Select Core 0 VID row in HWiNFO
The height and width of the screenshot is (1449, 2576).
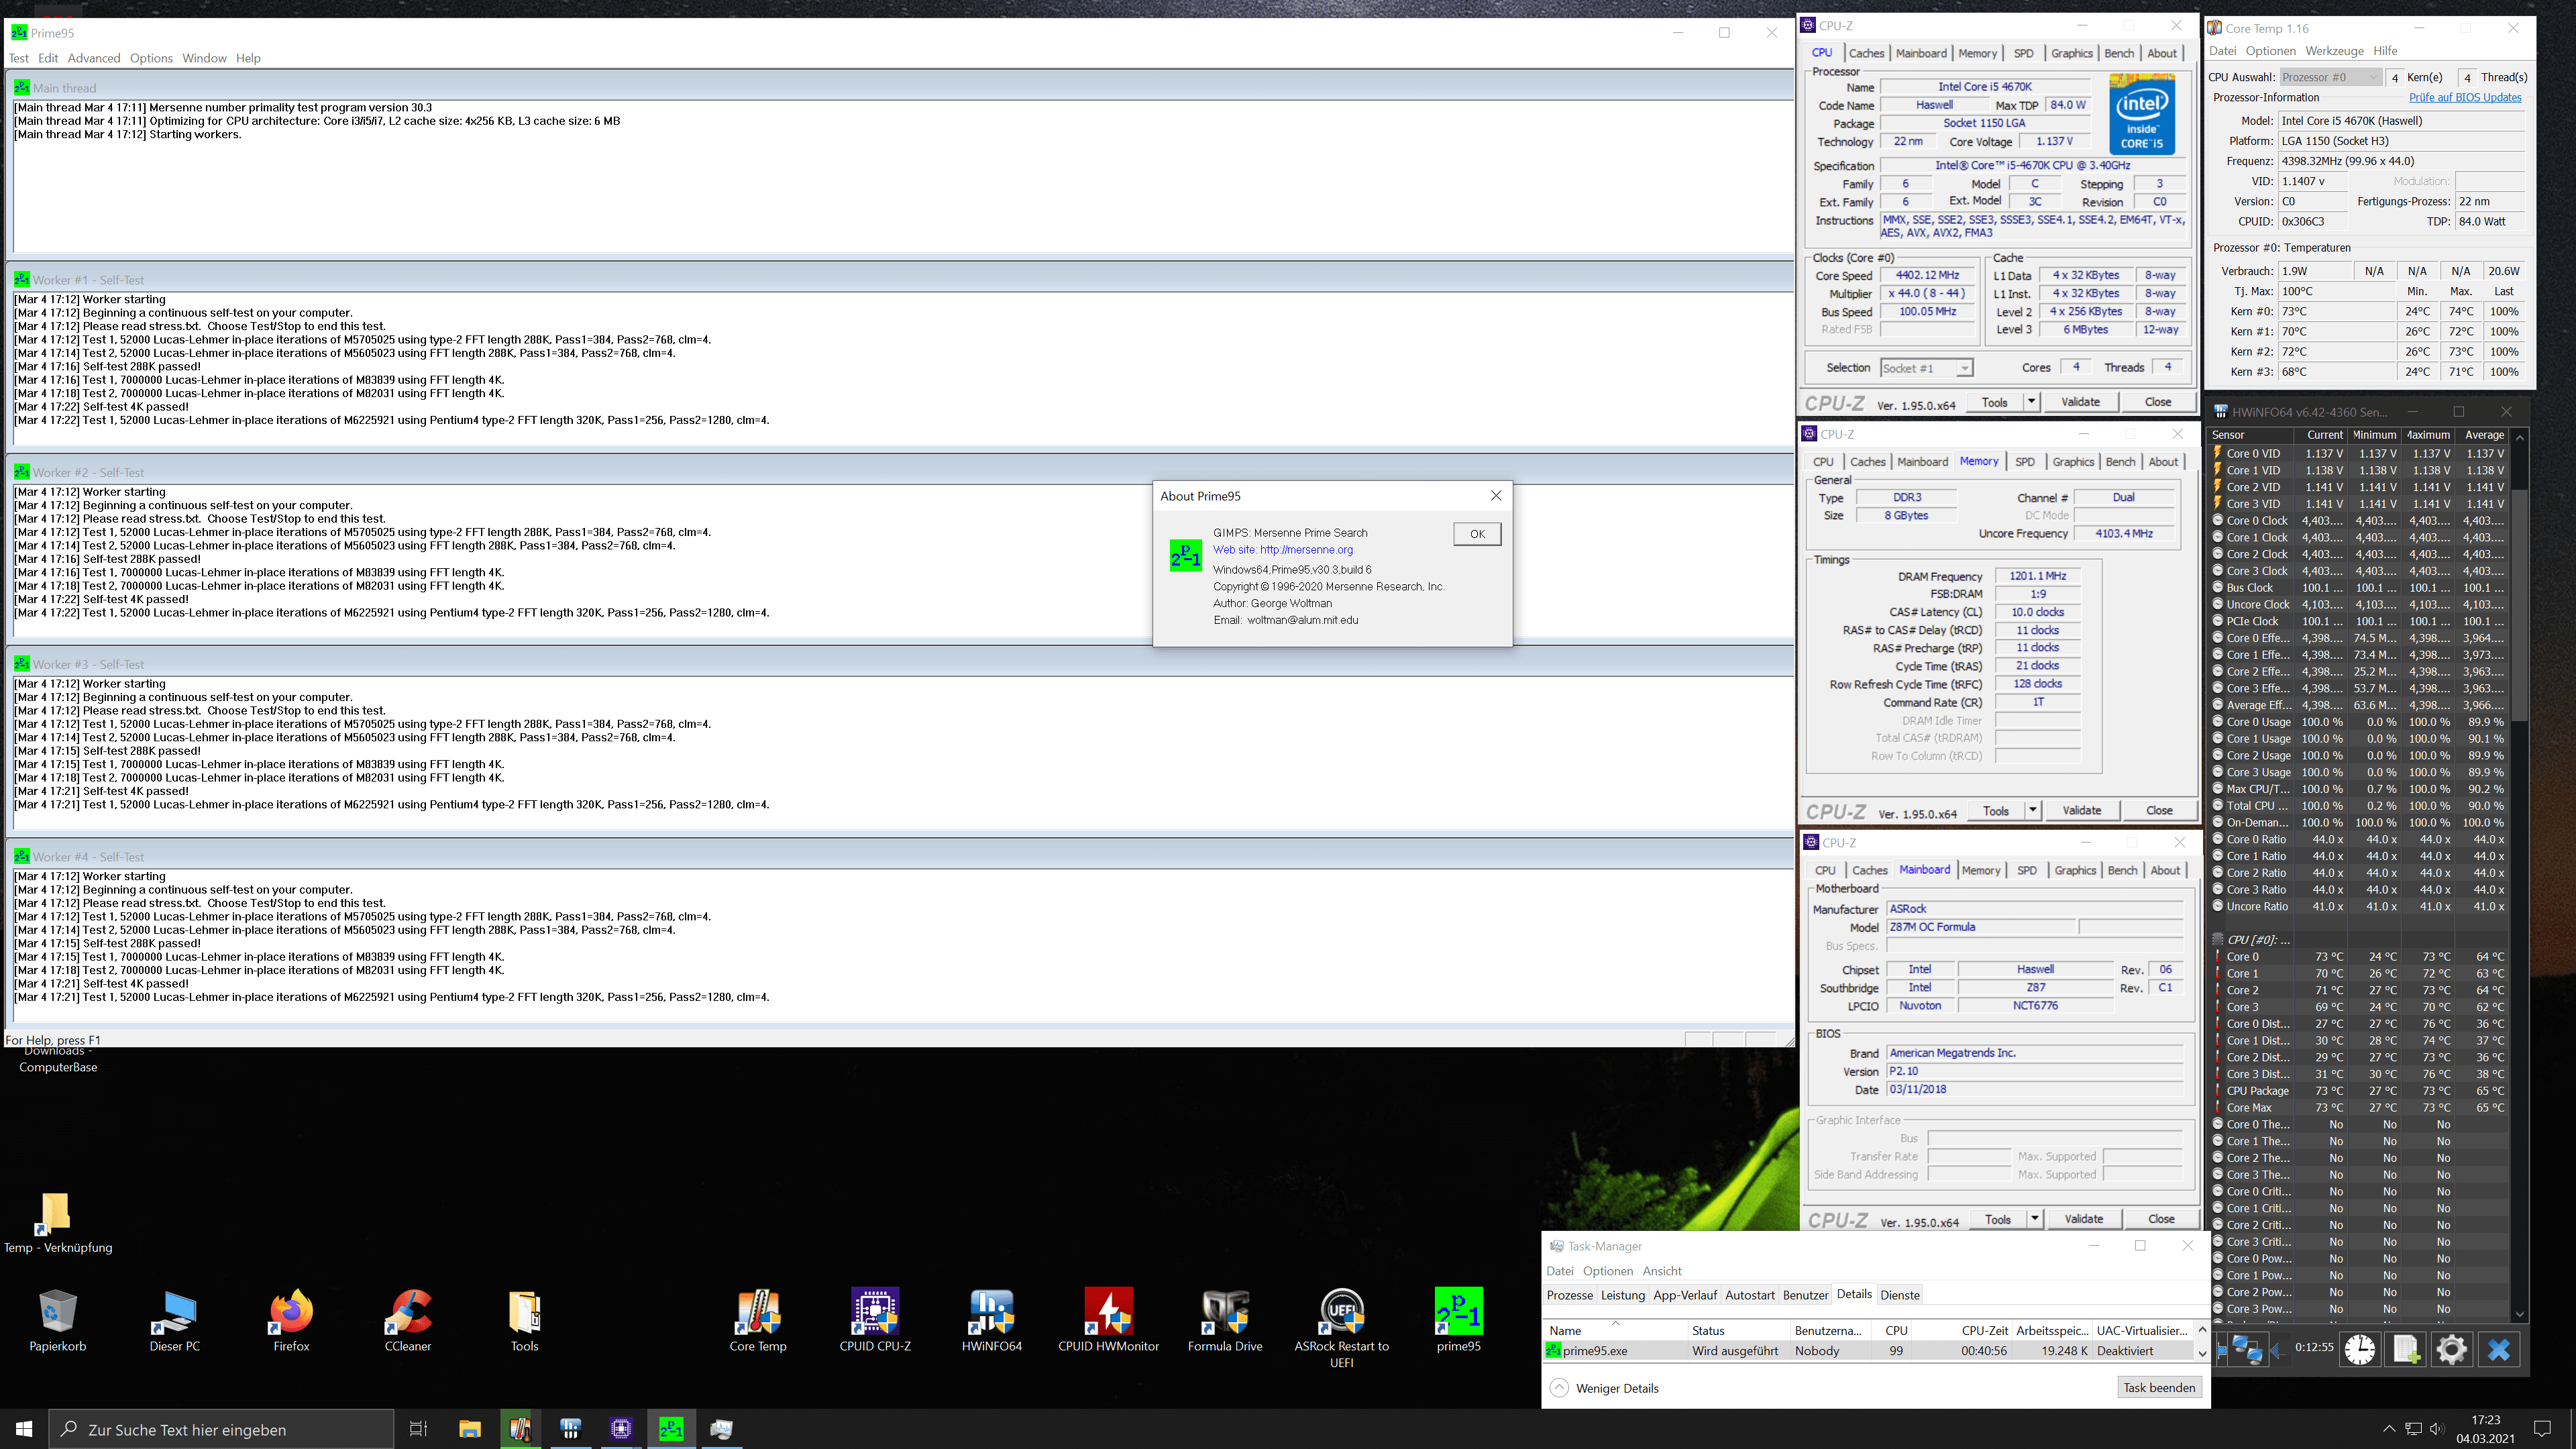(2358, 454)
